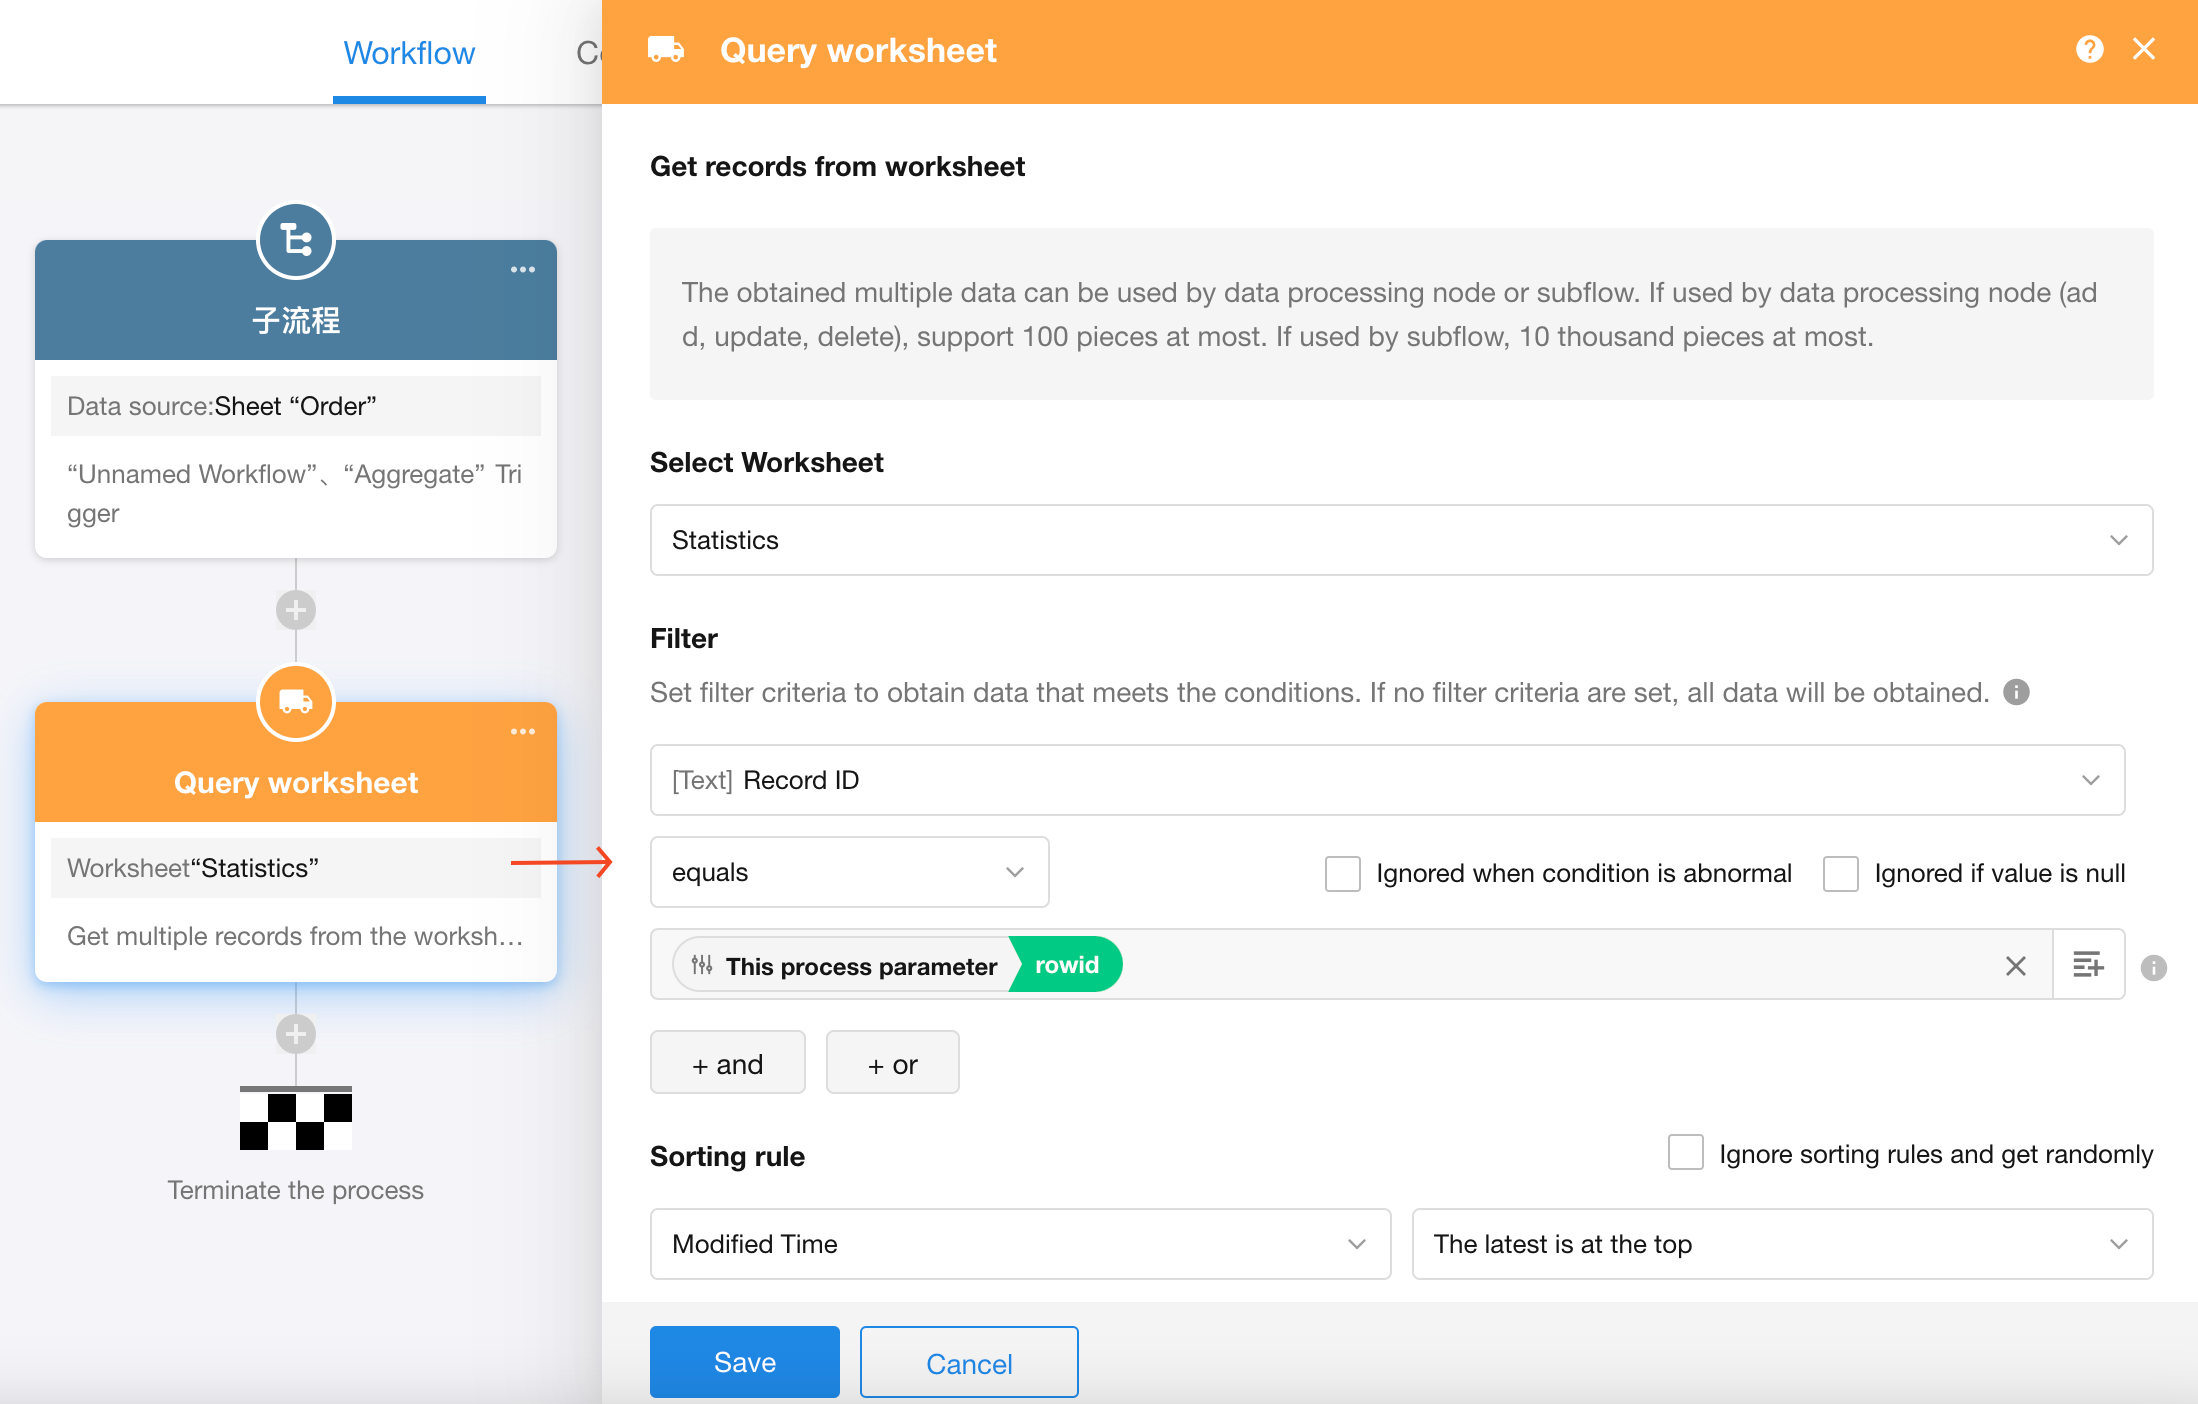
Task: Click the Record ID filter field selector
Action: 1386,780
